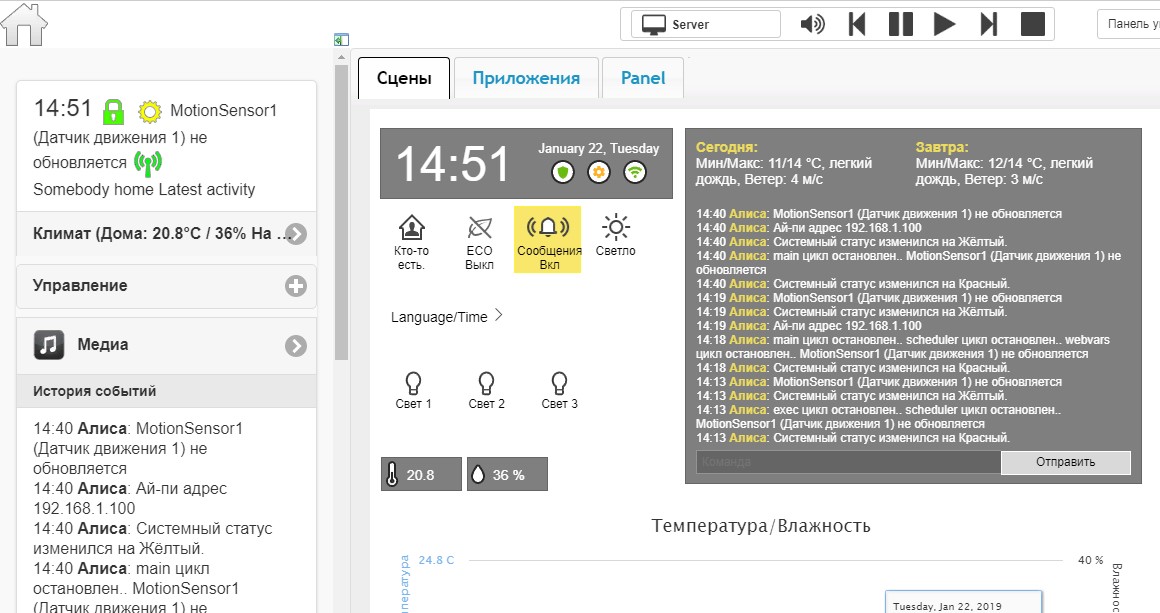Click the orange gear icon in clock panel
The height and width of the screenshot is (613, 1160).
click(598, 173)
